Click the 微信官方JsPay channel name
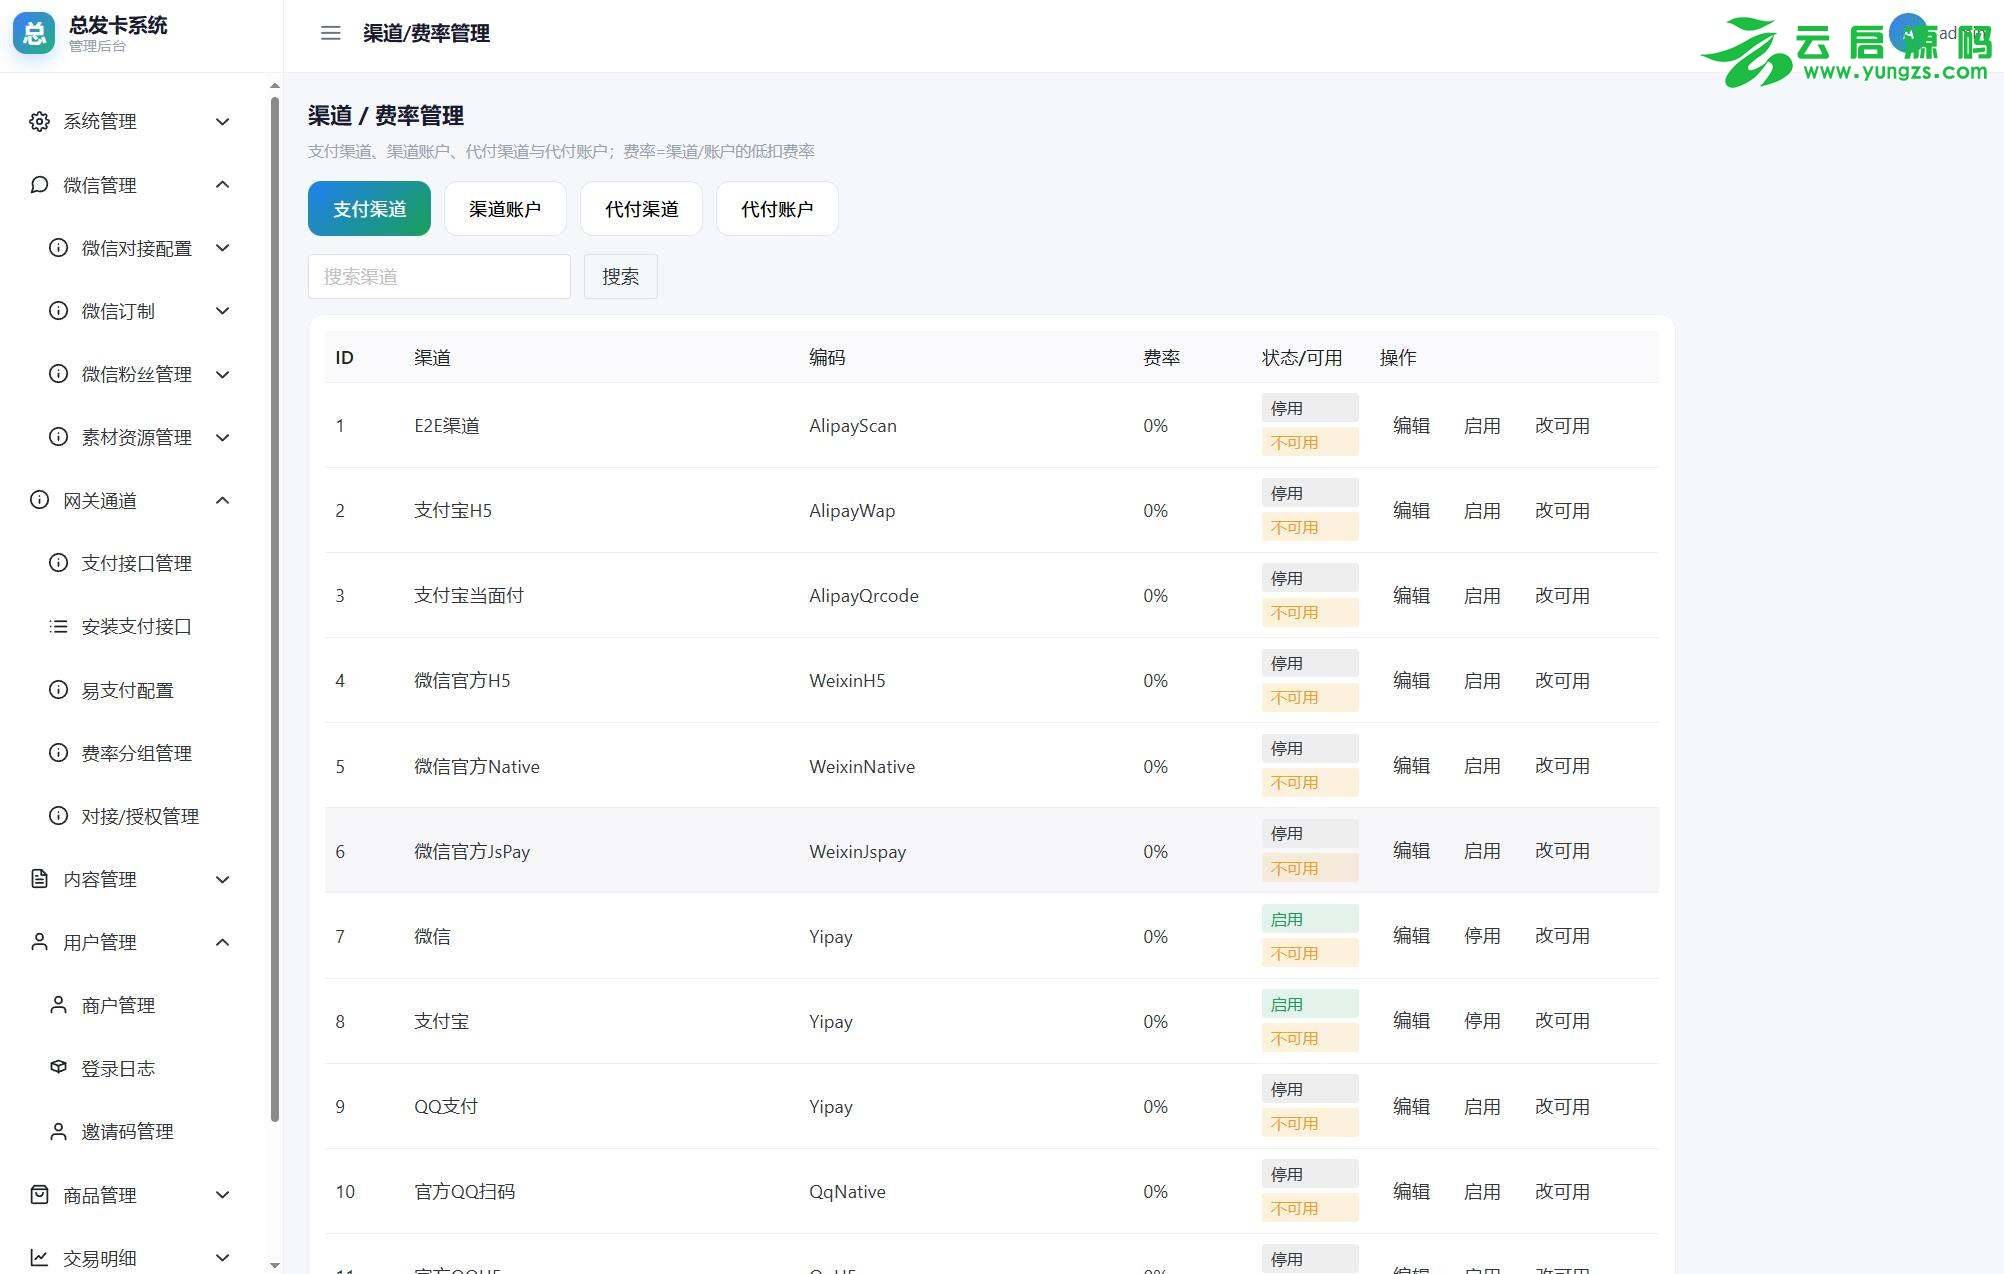Image resolution: width=2004 pixels, height=1274 pixels. pos(472,852)
